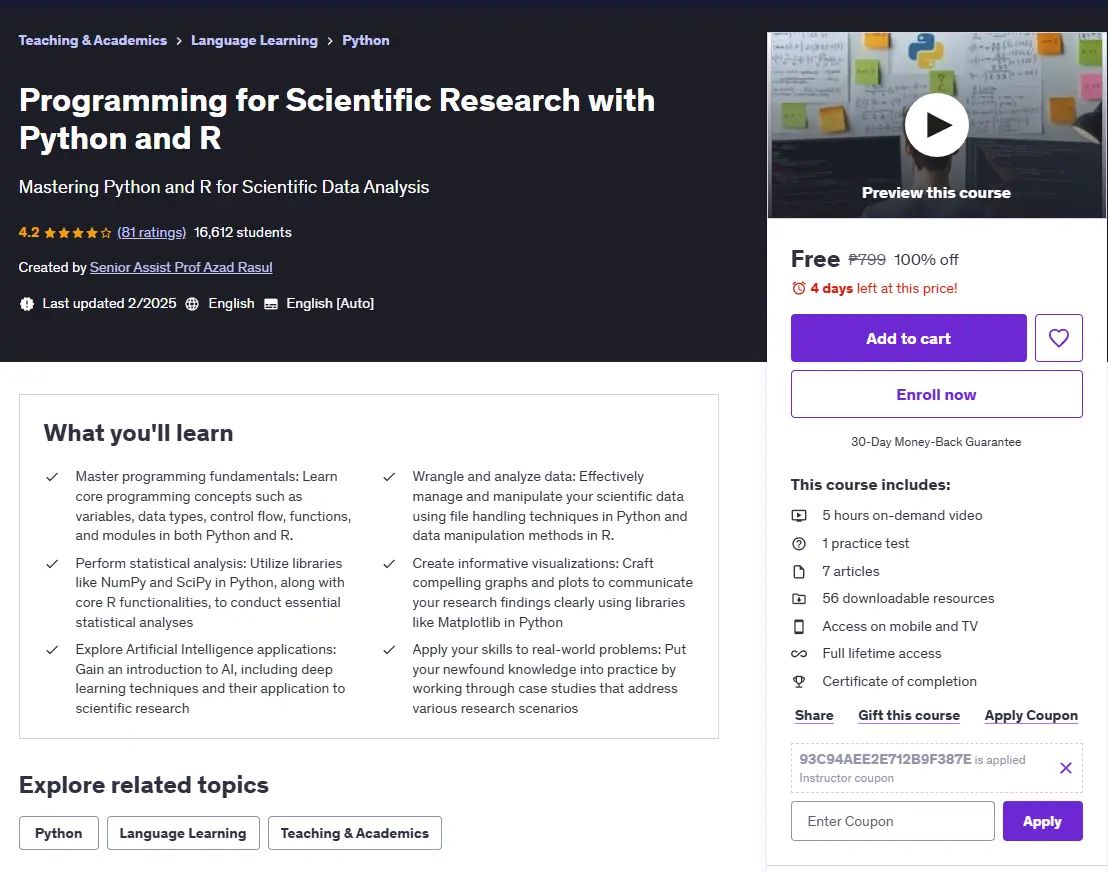Click the Explore related topics heading
This screenshot has width=1108, height=872.
point(144,785)
